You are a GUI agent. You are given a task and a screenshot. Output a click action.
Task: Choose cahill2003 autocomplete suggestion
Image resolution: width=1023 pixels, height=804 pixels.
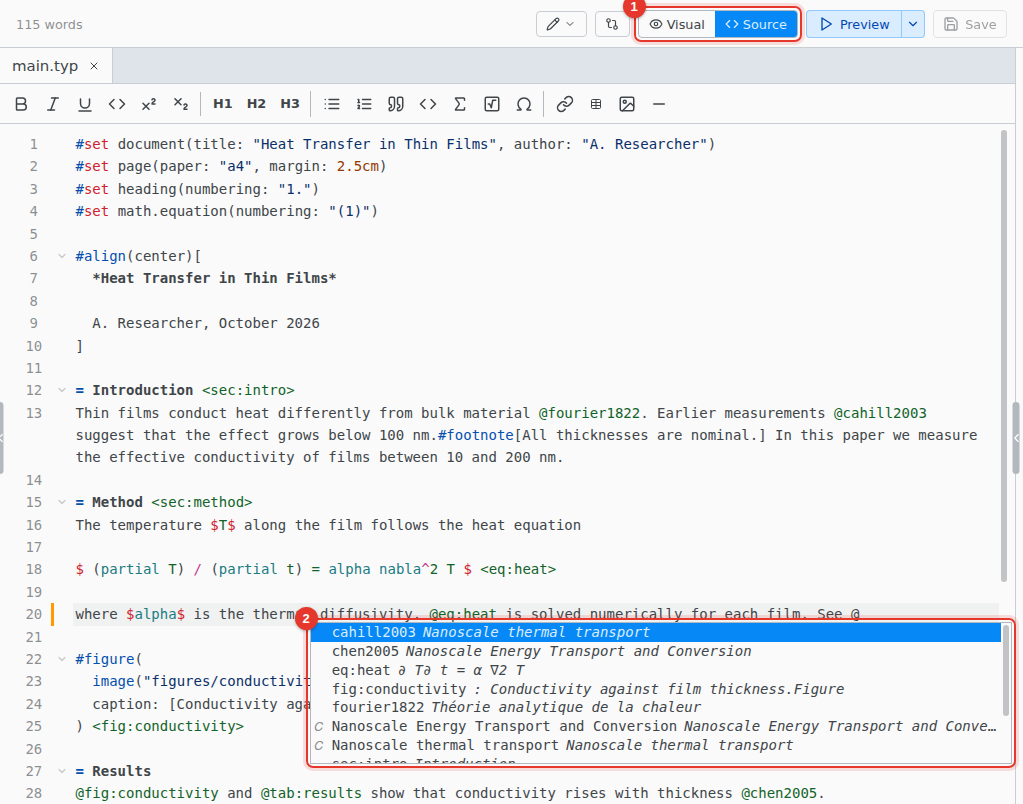click(656, 632)
